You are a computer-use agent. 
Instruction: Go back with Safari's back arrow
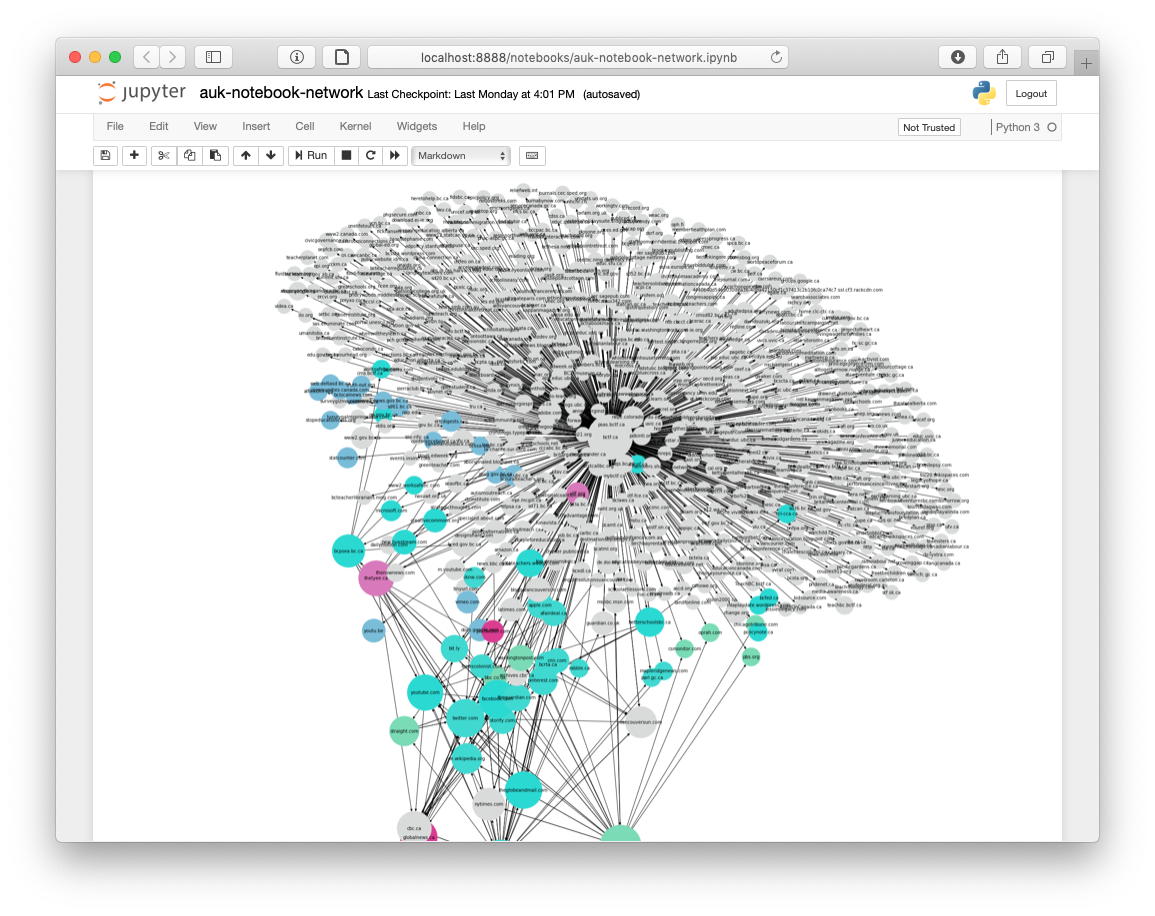point(147,57)
